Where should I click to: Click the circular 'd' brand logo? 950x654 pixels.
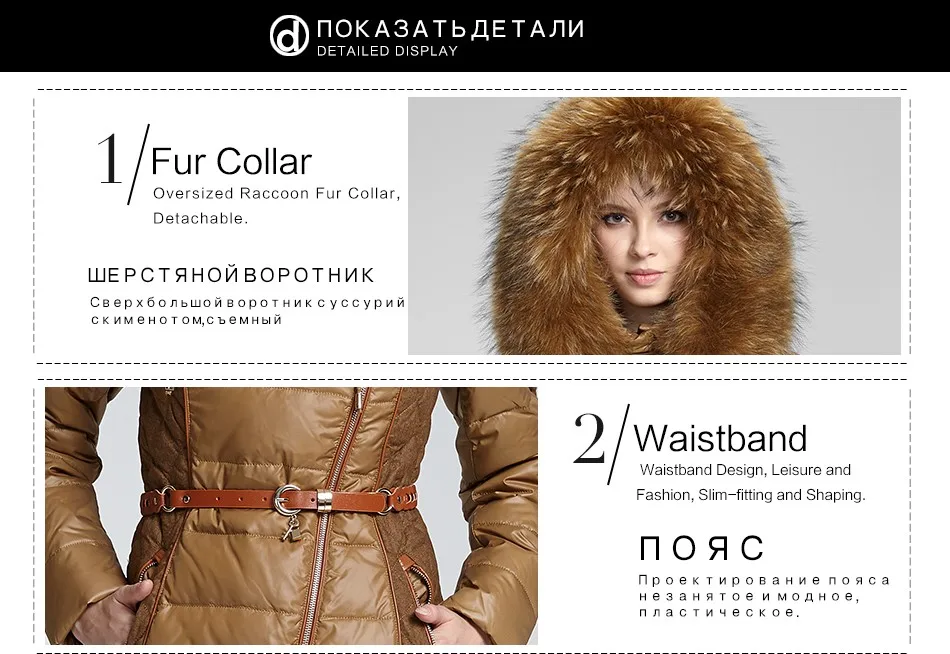290,36
